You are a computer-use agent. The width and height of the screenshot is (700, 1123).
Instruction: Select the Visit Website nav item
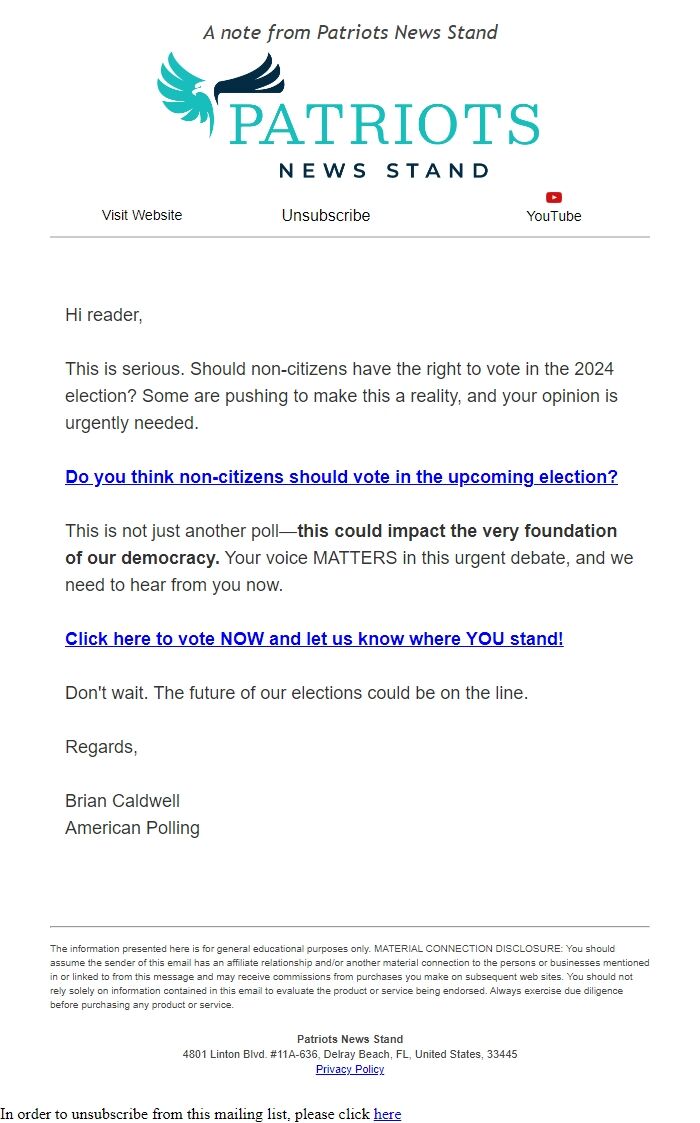click(141, 215)
